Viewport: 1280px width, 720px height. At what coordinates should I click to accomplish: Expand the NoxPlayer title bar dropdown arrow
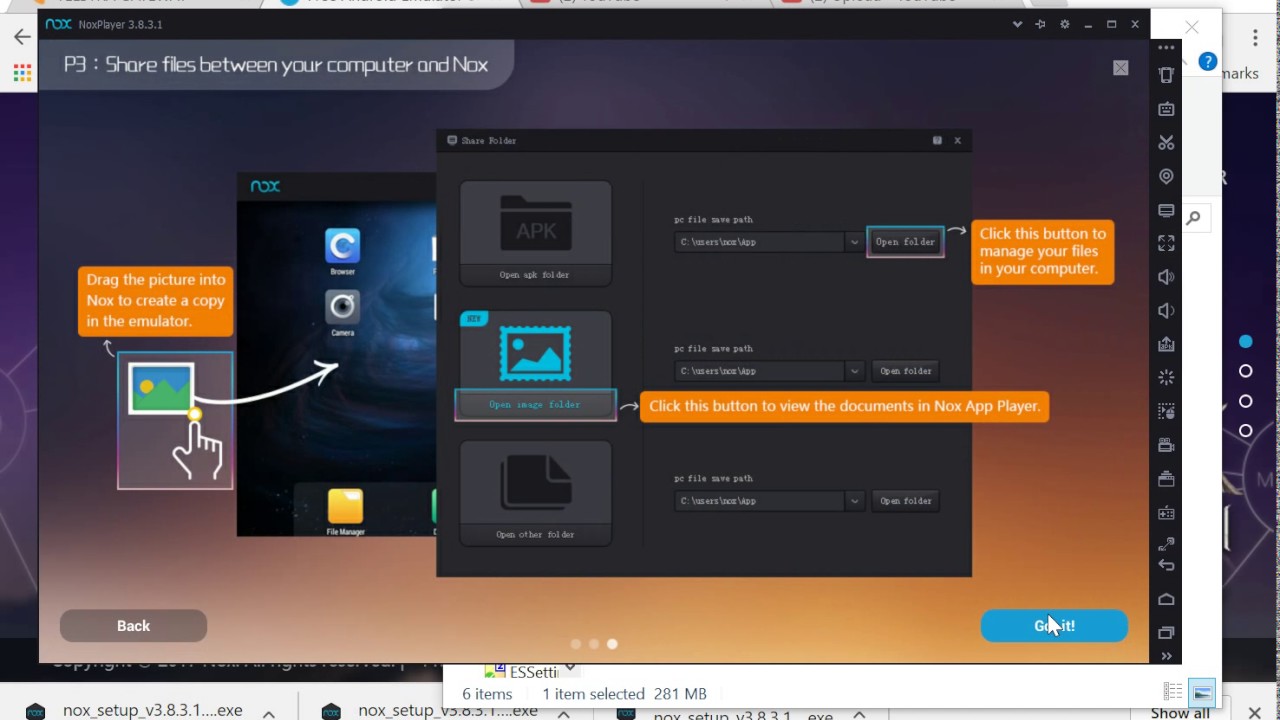click(x=1017, y=24)
